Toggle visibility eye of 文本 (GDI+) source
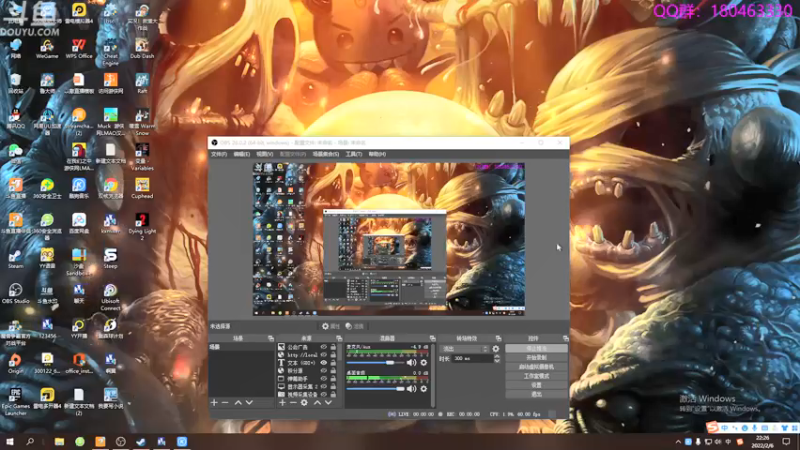The height and width of the screenshot is (450, 800). tap(323, 363)
